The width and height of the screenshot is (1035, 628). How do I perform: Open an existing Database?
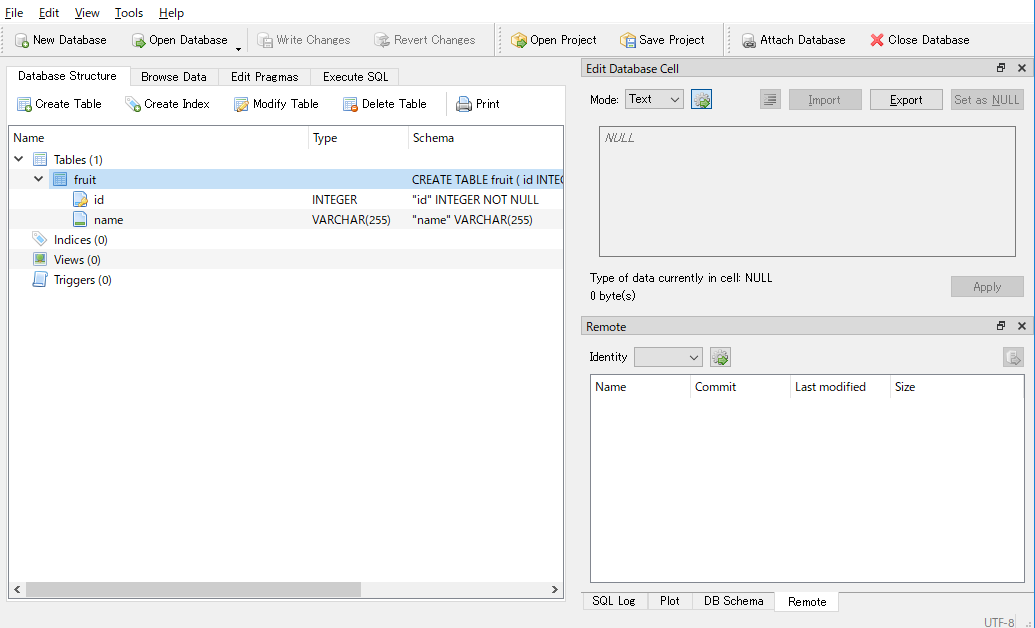point(180,40)
